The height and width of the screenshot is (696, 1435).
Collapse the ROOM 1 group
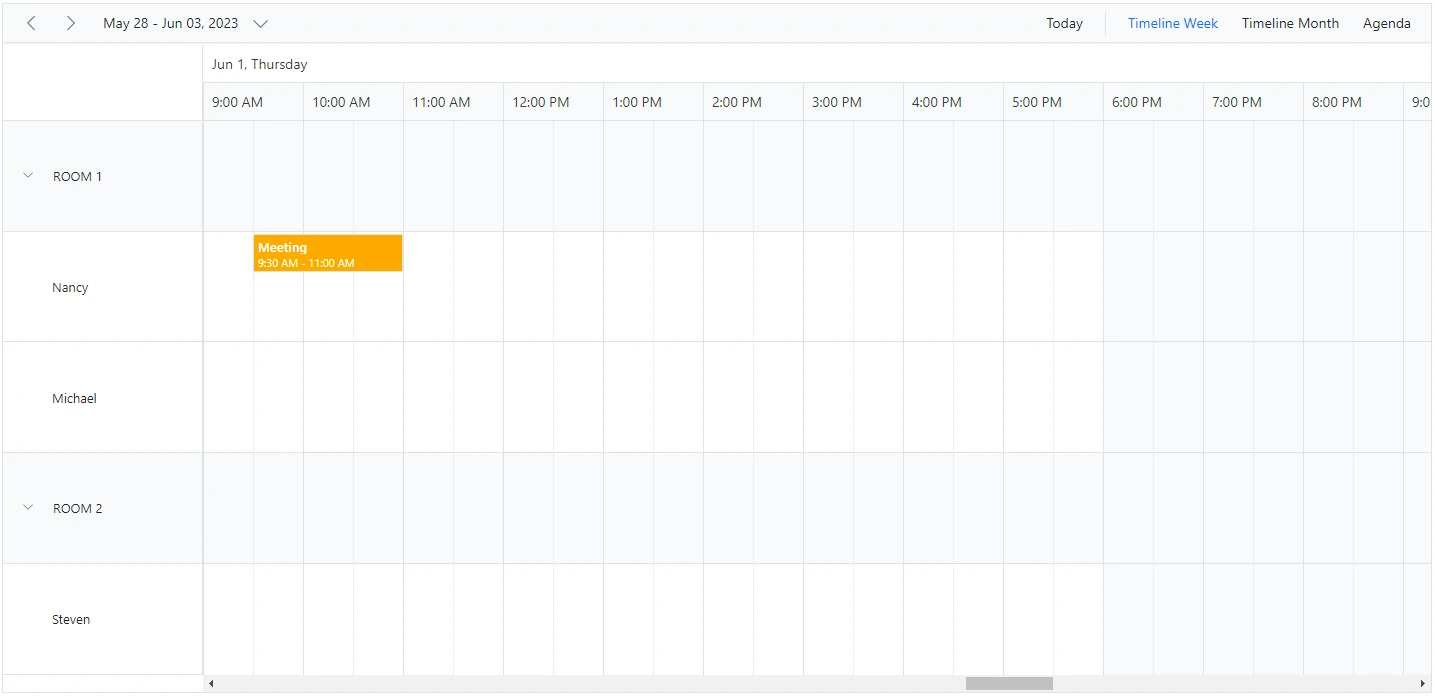[28, 176]
